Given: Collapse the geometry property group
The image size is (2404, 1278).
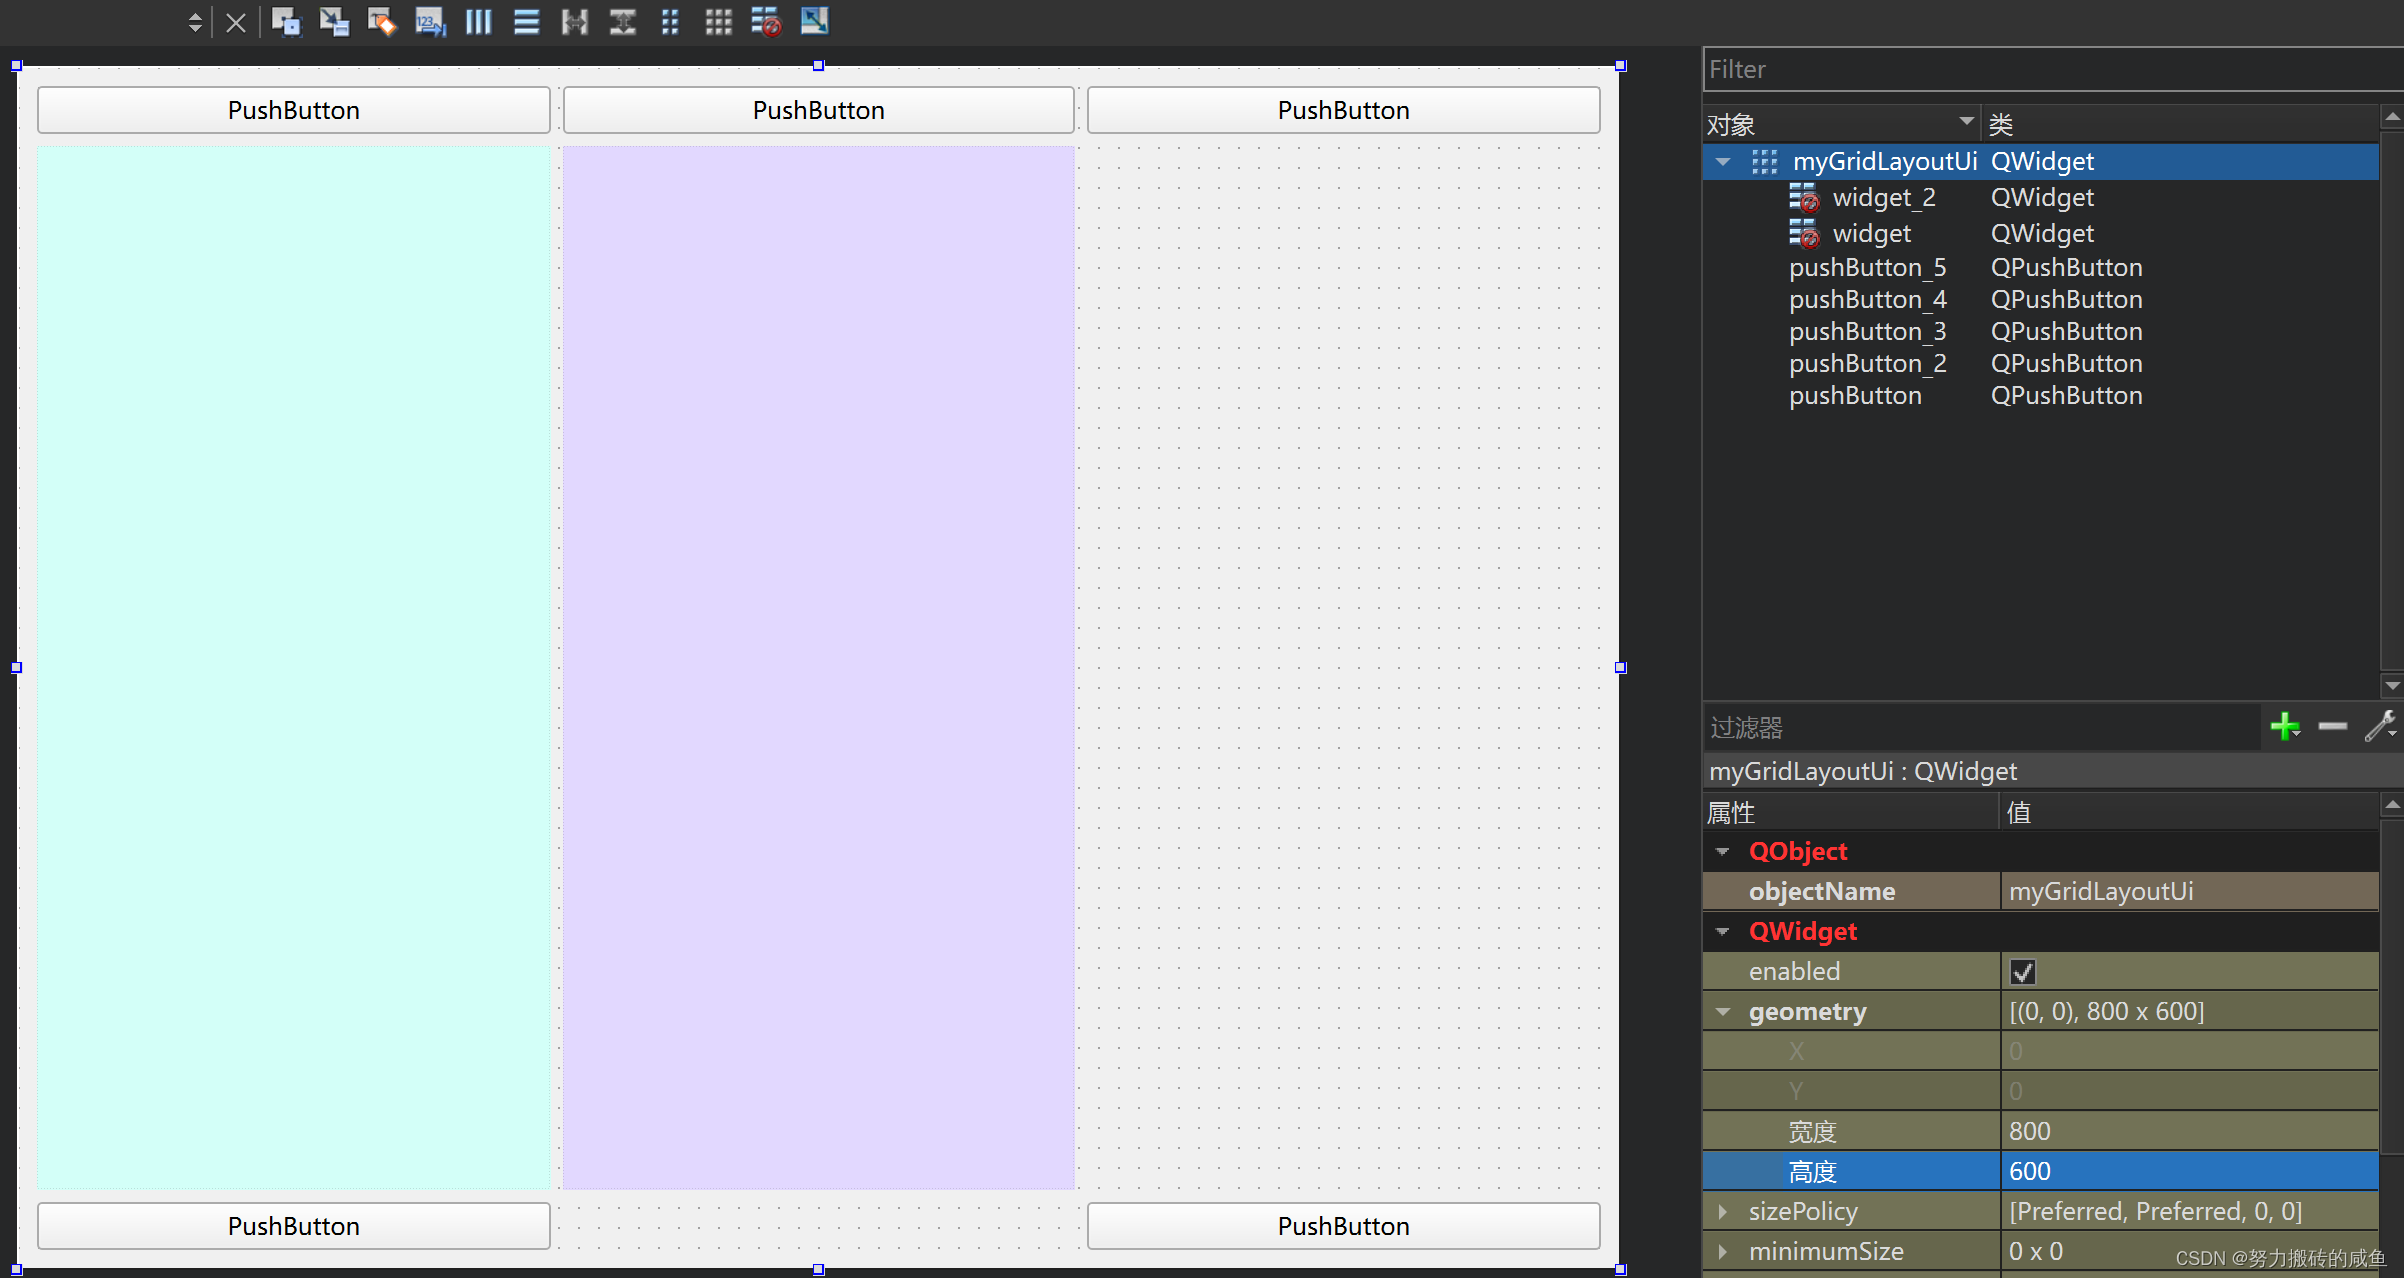Looking at the screenshot, I should pyautogui.click(x=1723, y=1012).
